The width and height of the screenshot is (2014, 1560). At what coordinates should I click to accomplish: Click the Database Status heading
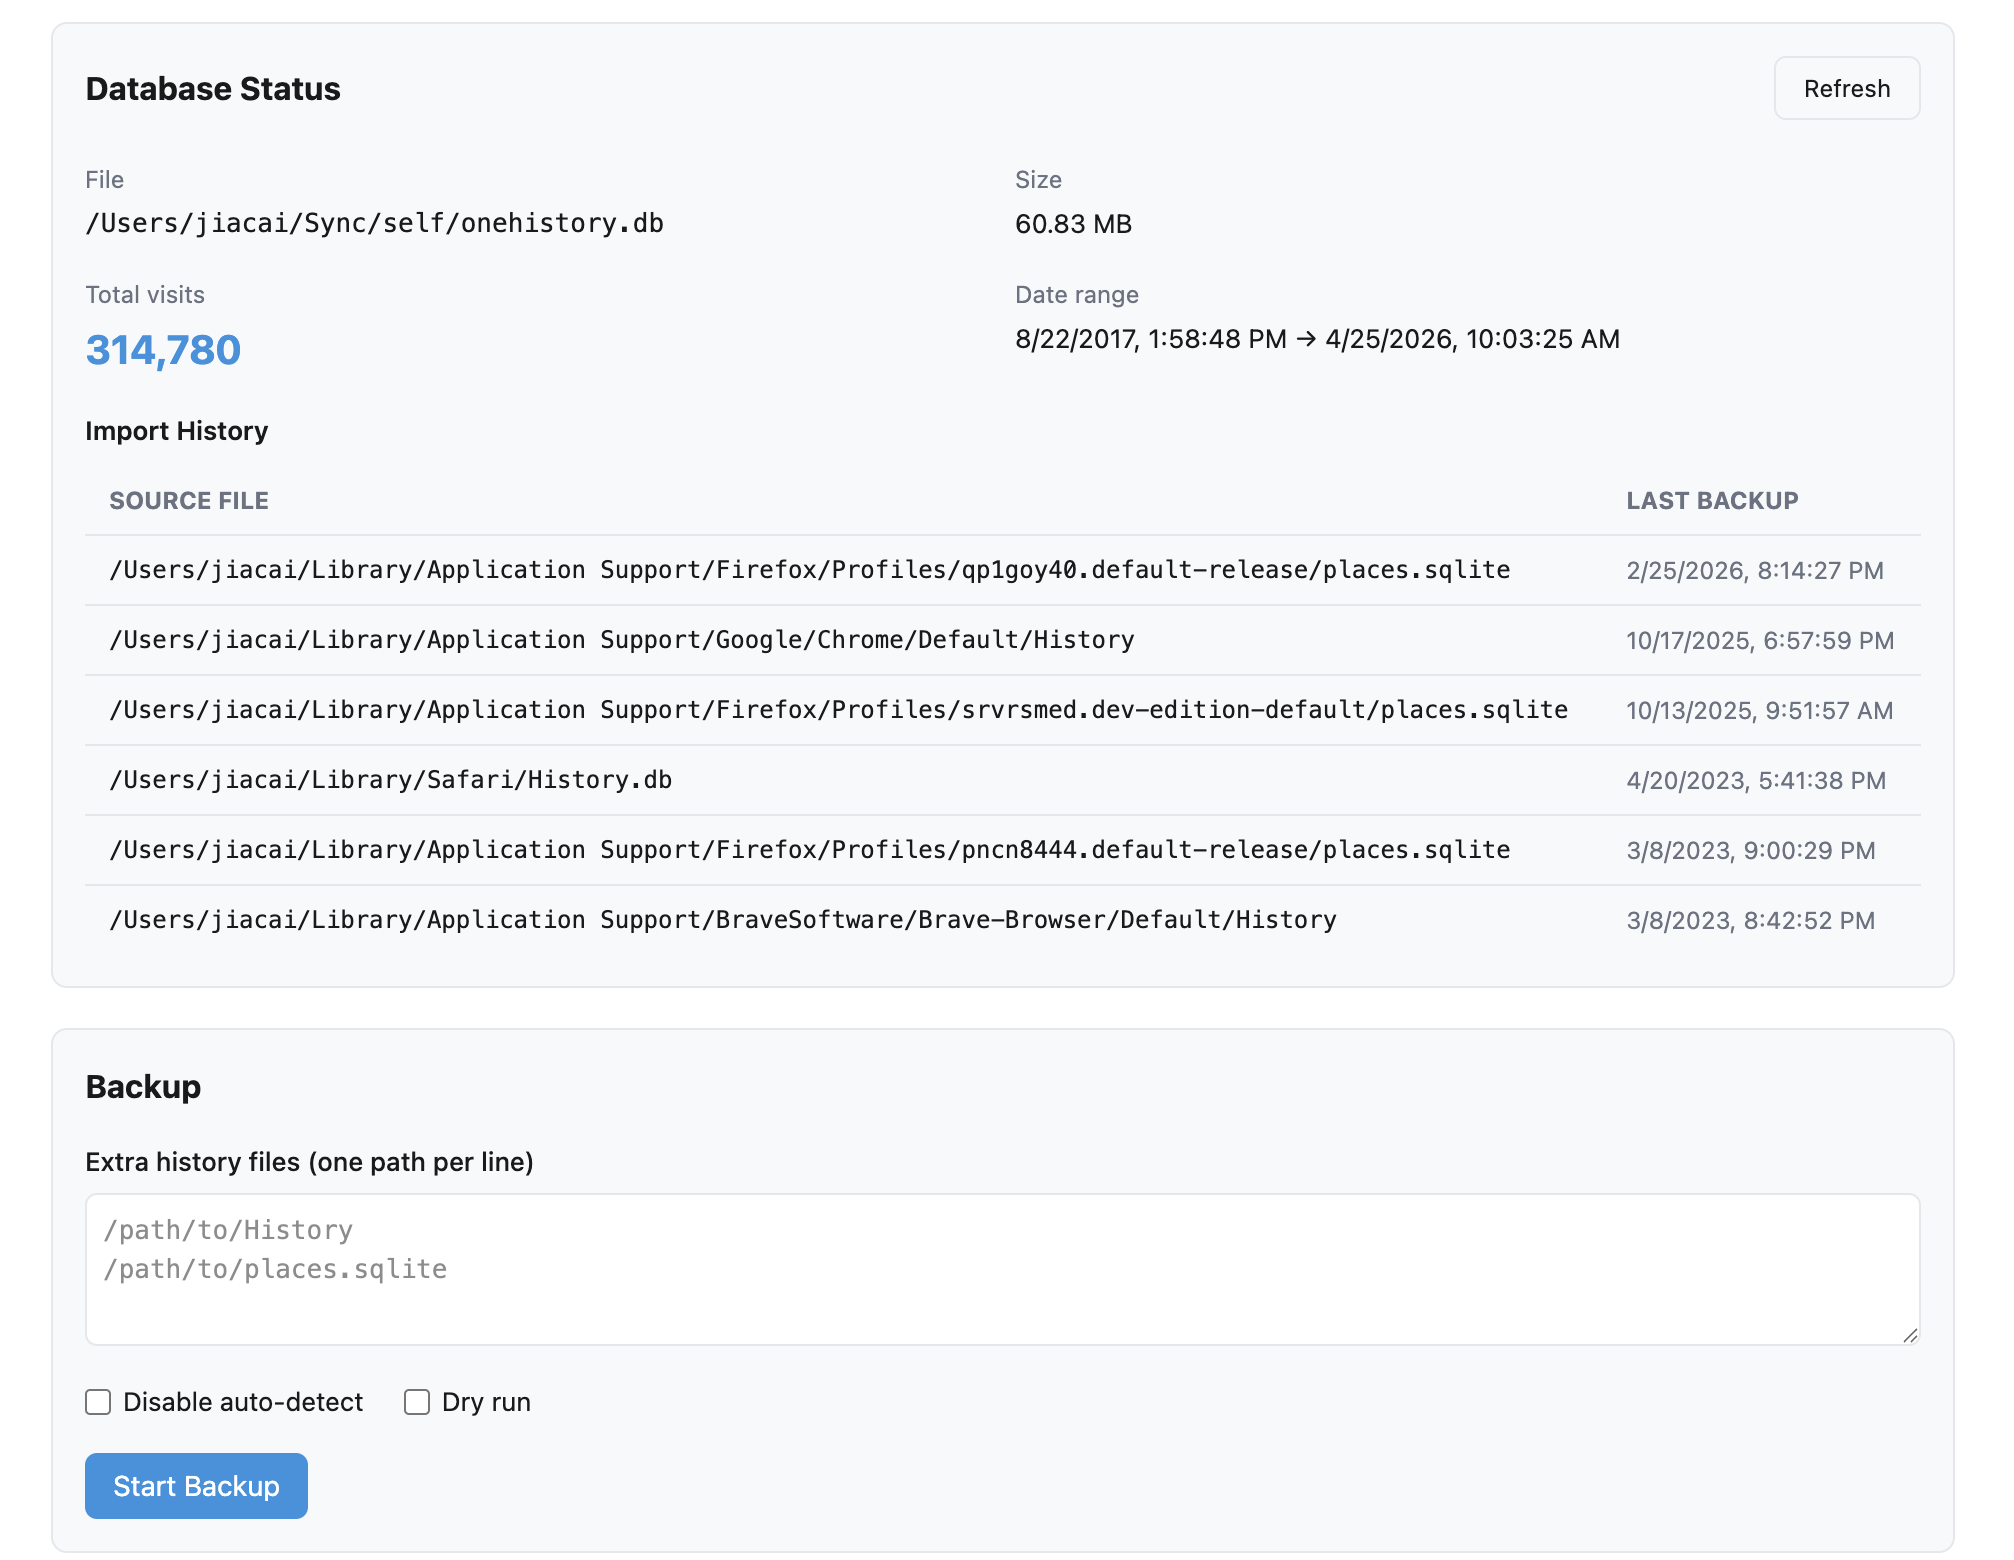point(213,88)
